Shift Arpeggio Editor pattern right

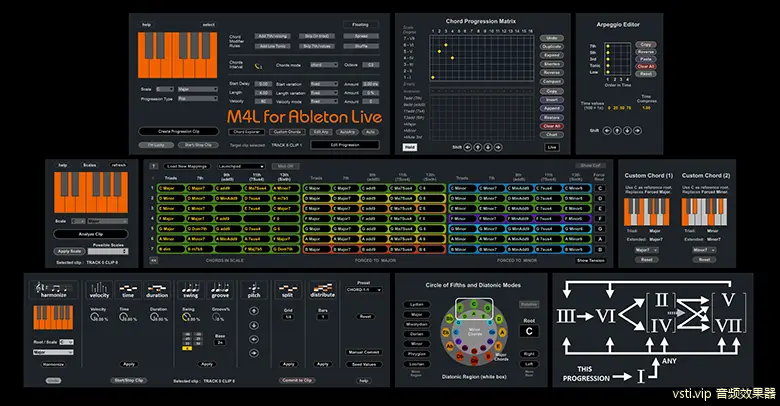pos(637,130)
